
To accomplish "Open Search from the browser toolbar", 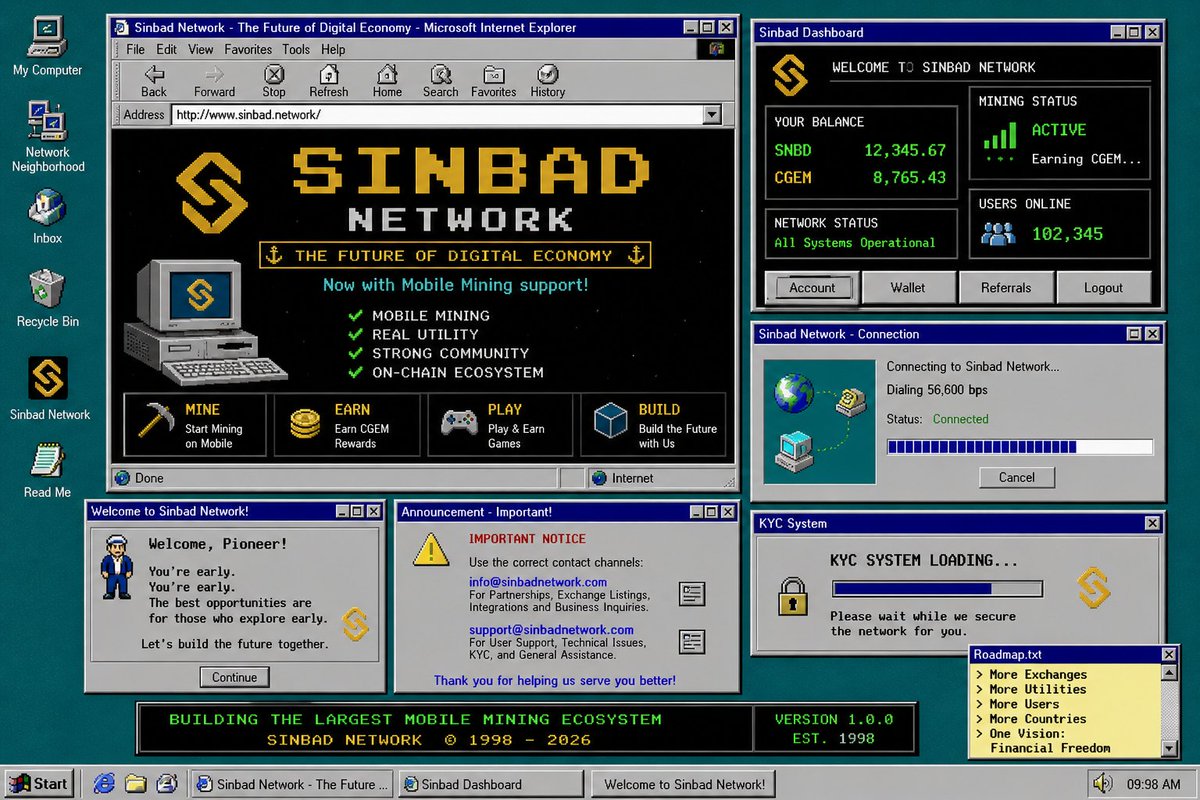I will coord(440,81).
